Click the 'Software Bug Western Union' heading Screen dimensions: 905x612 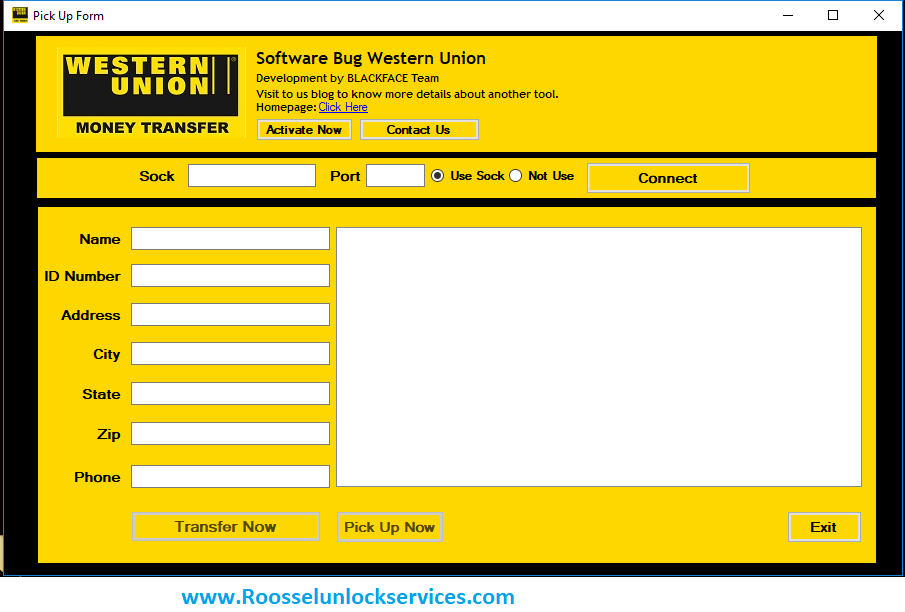click(371, 58)
